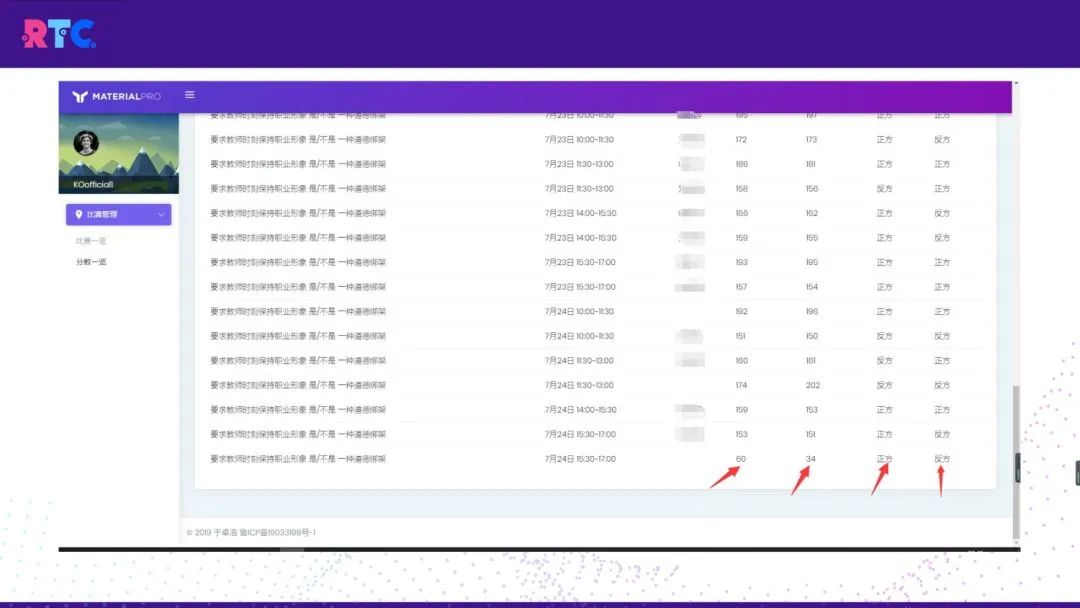Expand the 比赛管理 sidebar menu
Viewport: 1080px width, 608px height.
[x=118, y=215]
